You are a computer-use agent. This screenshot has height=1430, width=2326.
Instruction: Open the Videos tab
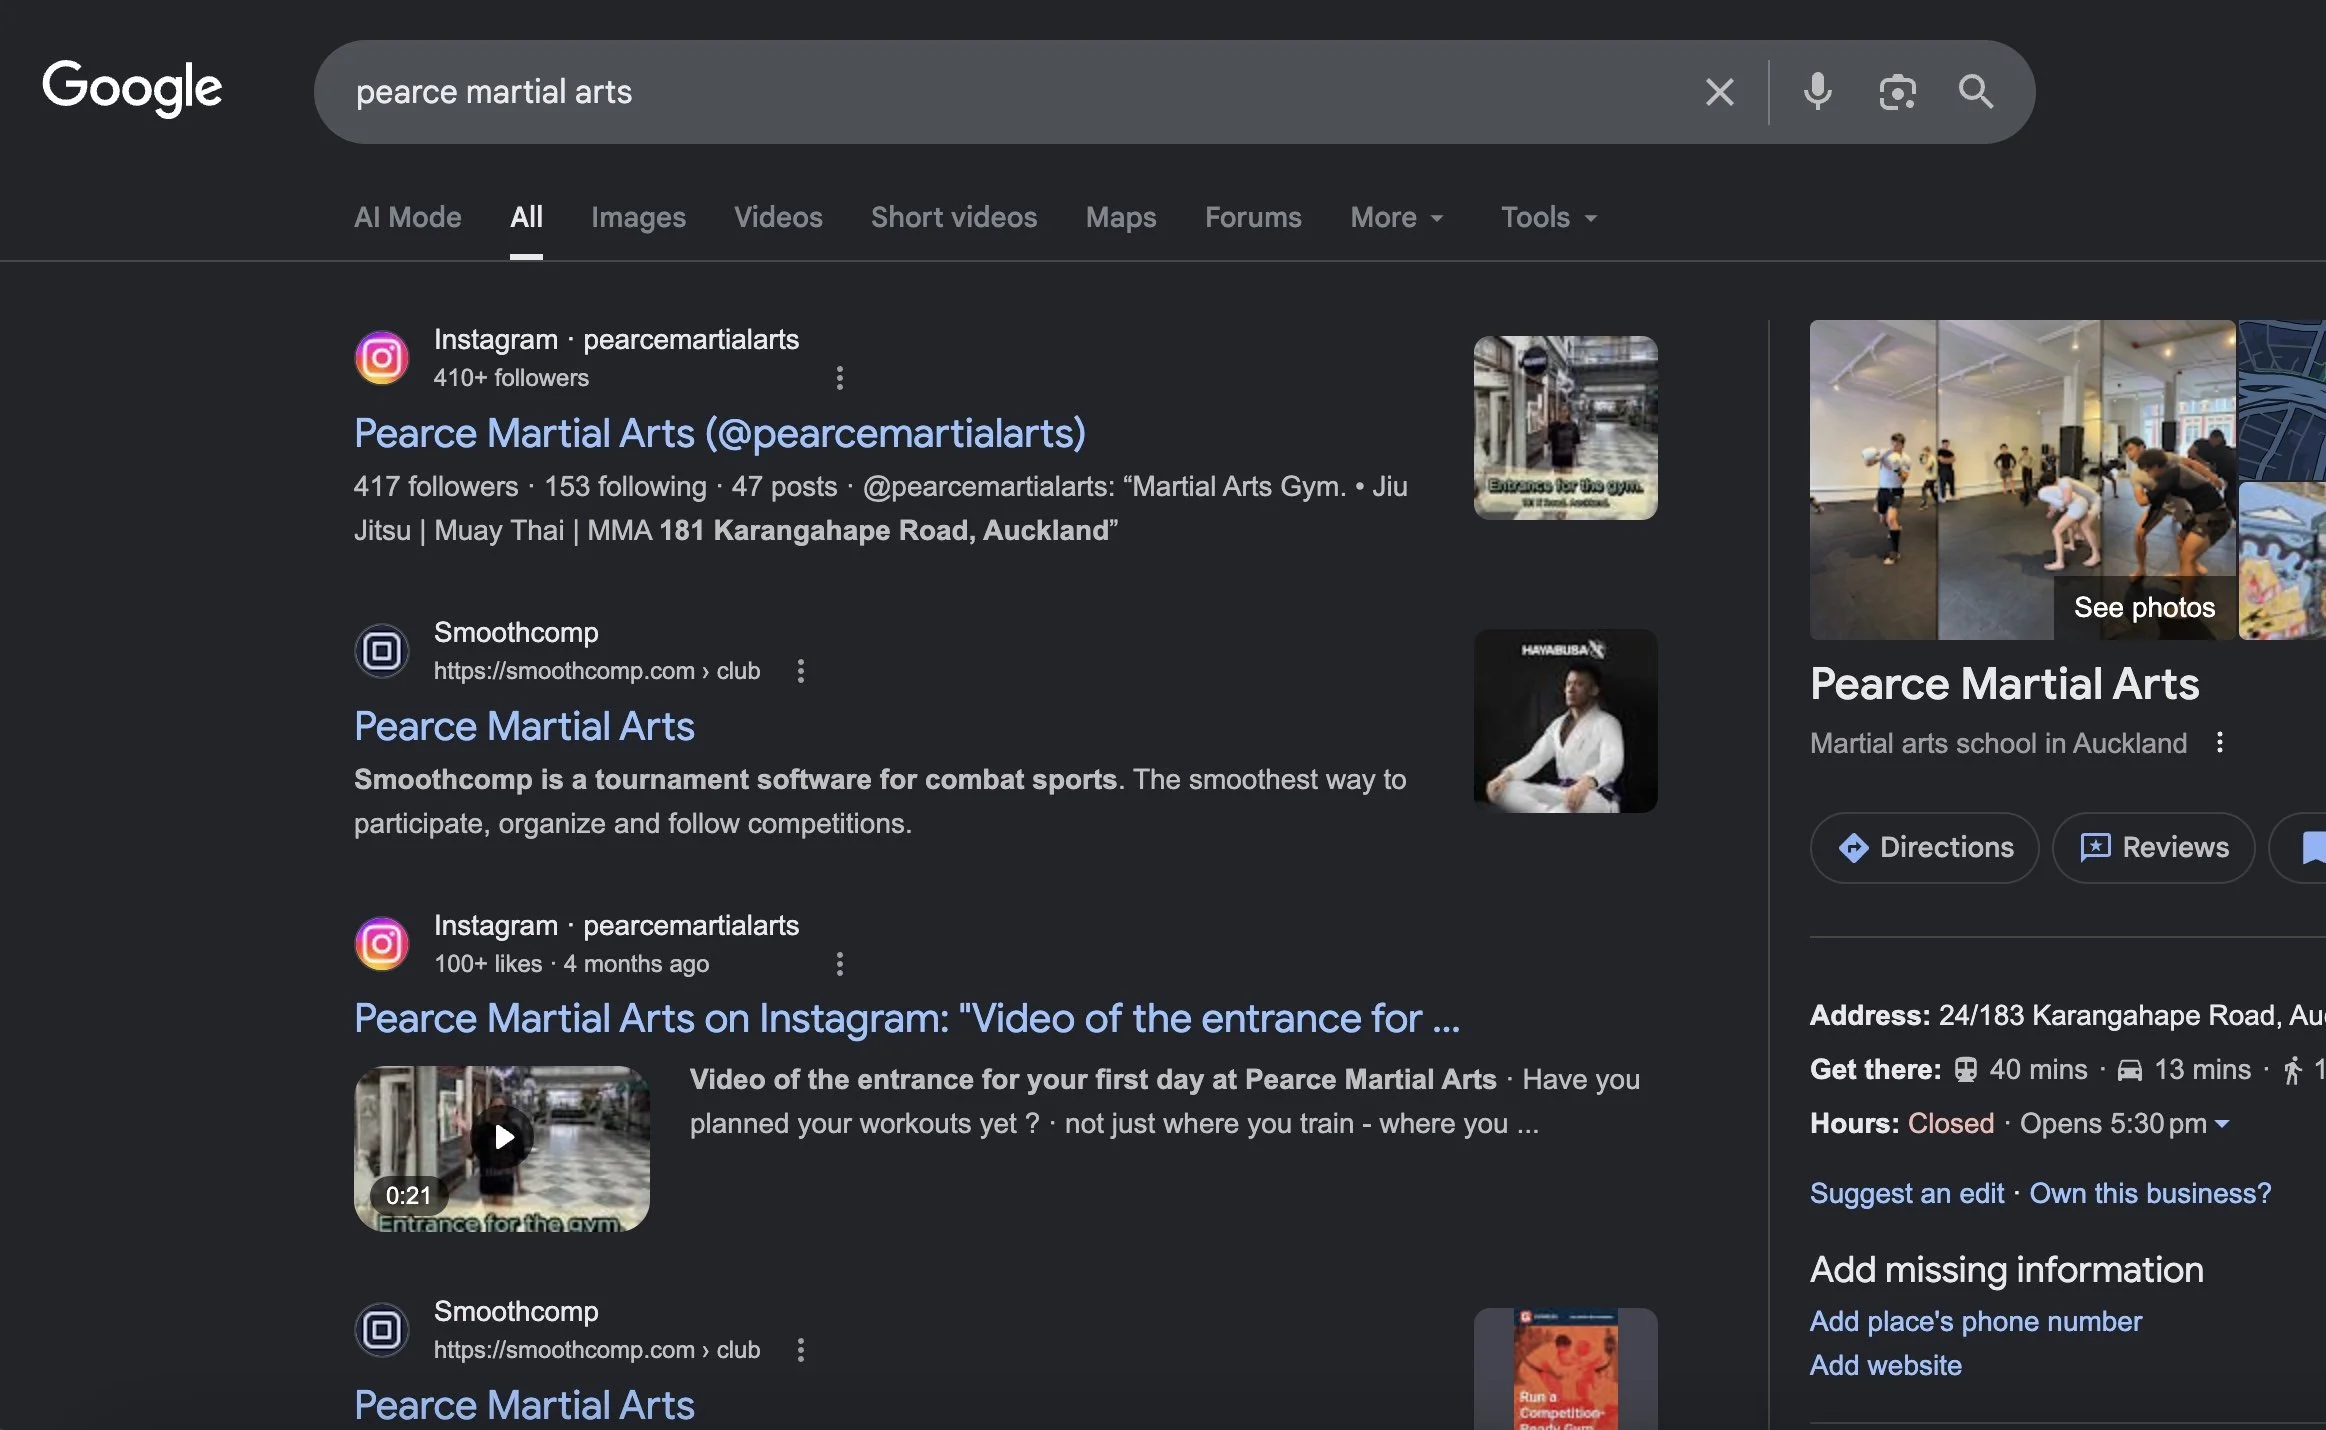tap(778, 217)
